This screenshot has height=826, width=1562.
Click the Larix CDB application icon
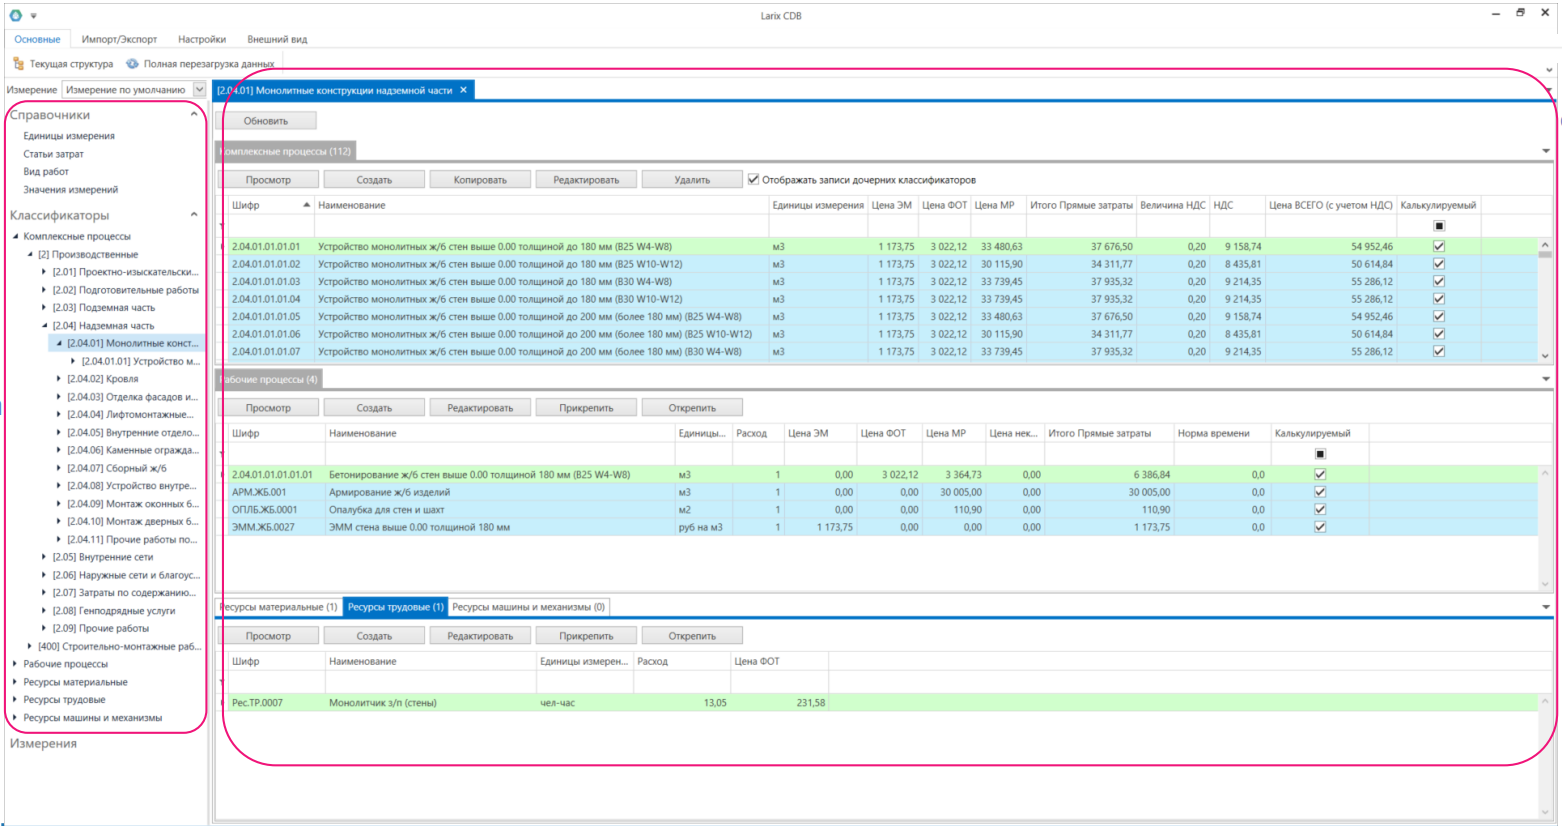pyautogui.click(x=15, y=15)
